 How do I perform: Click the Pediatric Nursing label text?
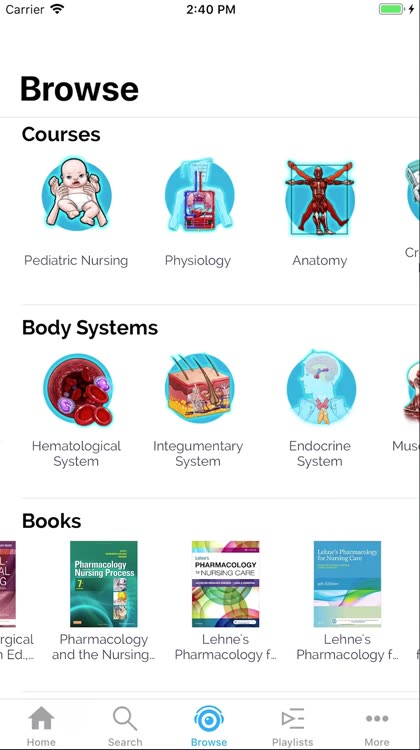(76, 261)
